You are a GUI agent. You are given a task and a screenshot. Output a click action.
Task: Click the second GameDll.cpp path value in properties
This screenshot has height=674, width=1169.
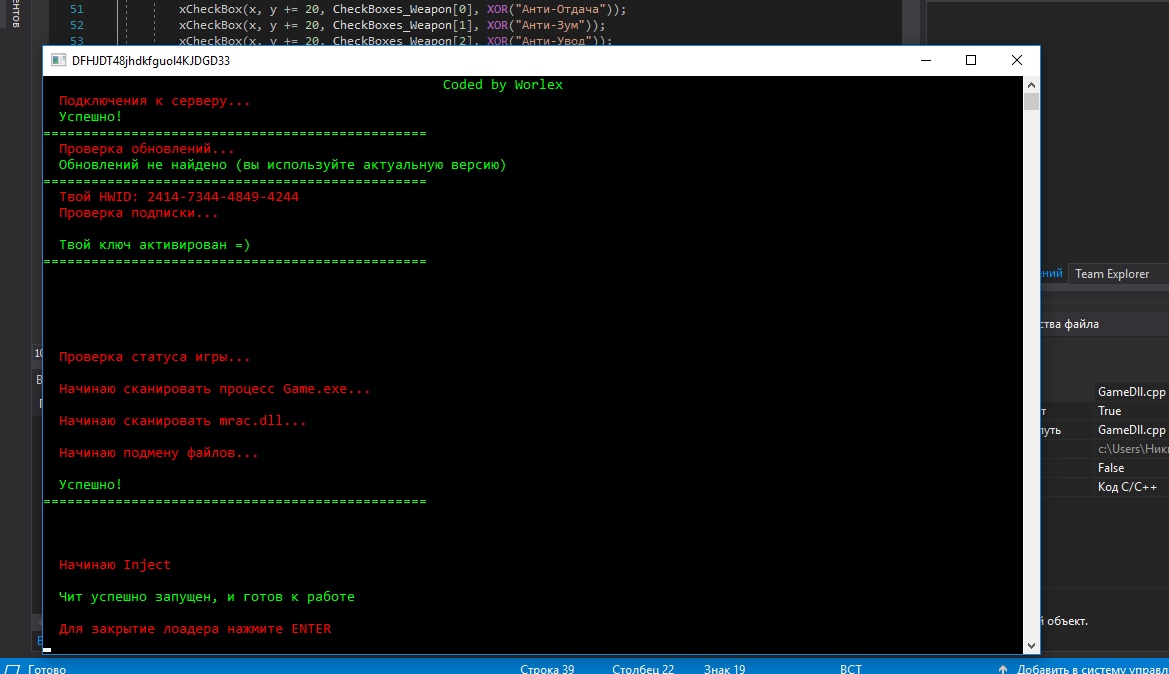click(x=1131, y=429)
